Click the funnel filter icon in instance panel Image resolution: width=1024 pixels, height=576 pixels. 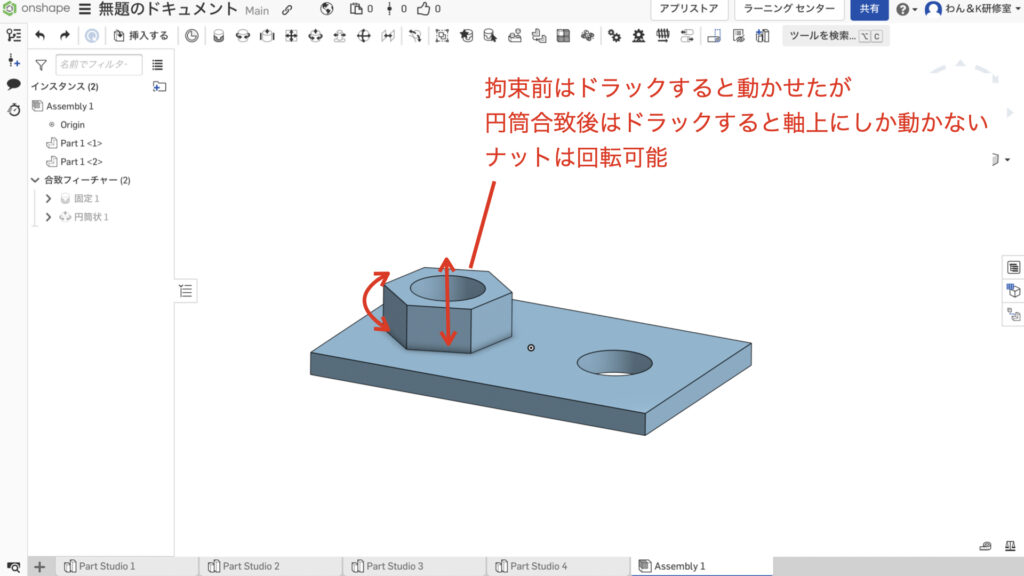click(41, 65)
